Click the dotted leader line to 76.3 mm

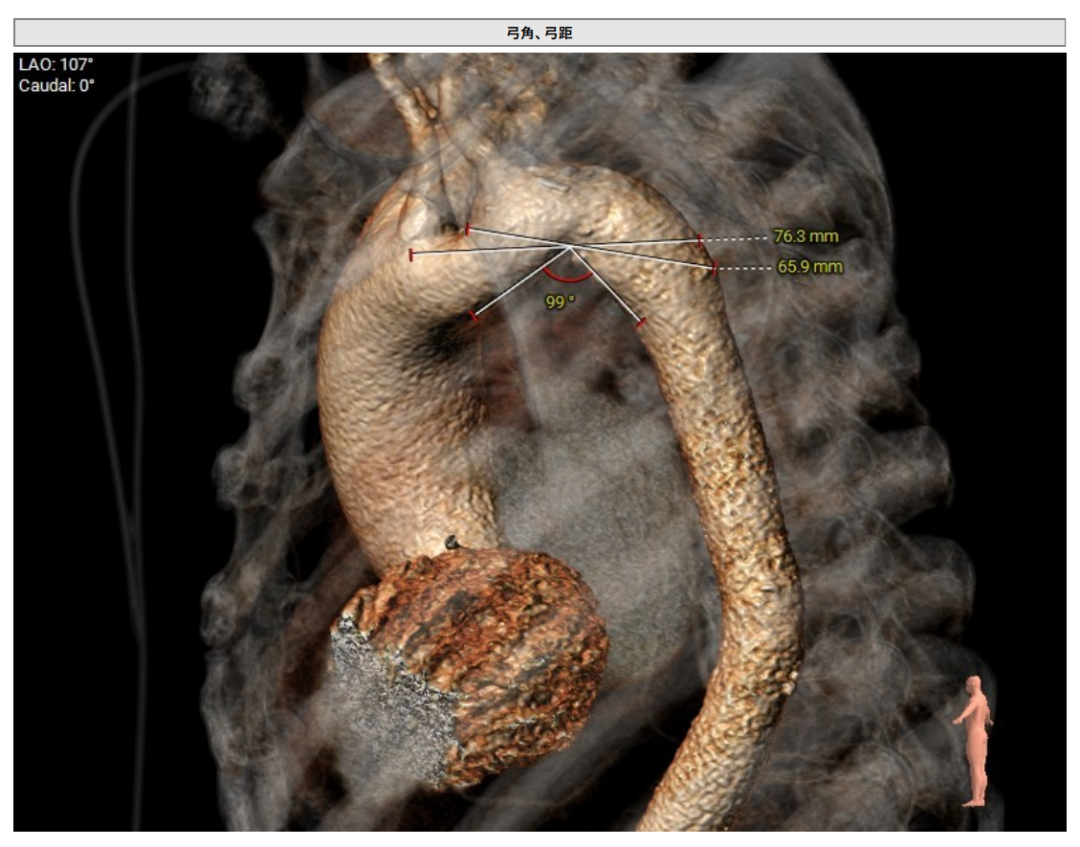(x=735, y=239)
